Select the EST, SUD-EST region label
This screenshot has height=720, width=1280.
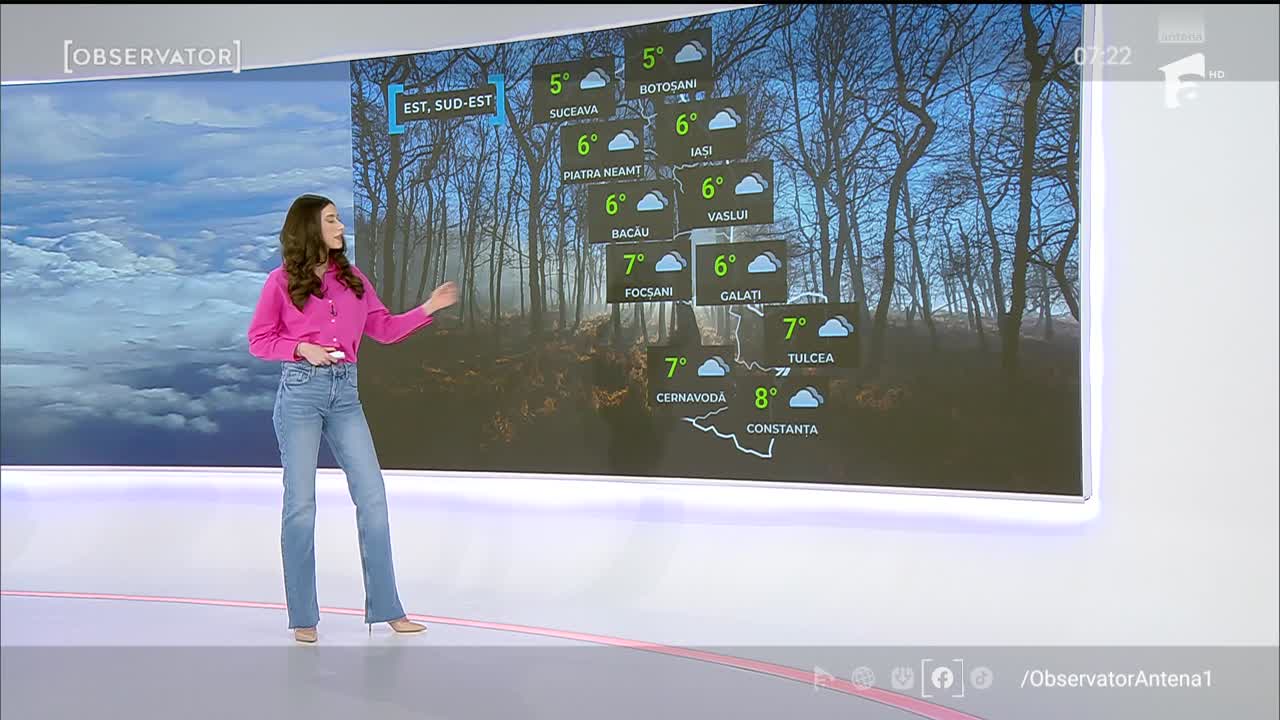tap(446, 105)
